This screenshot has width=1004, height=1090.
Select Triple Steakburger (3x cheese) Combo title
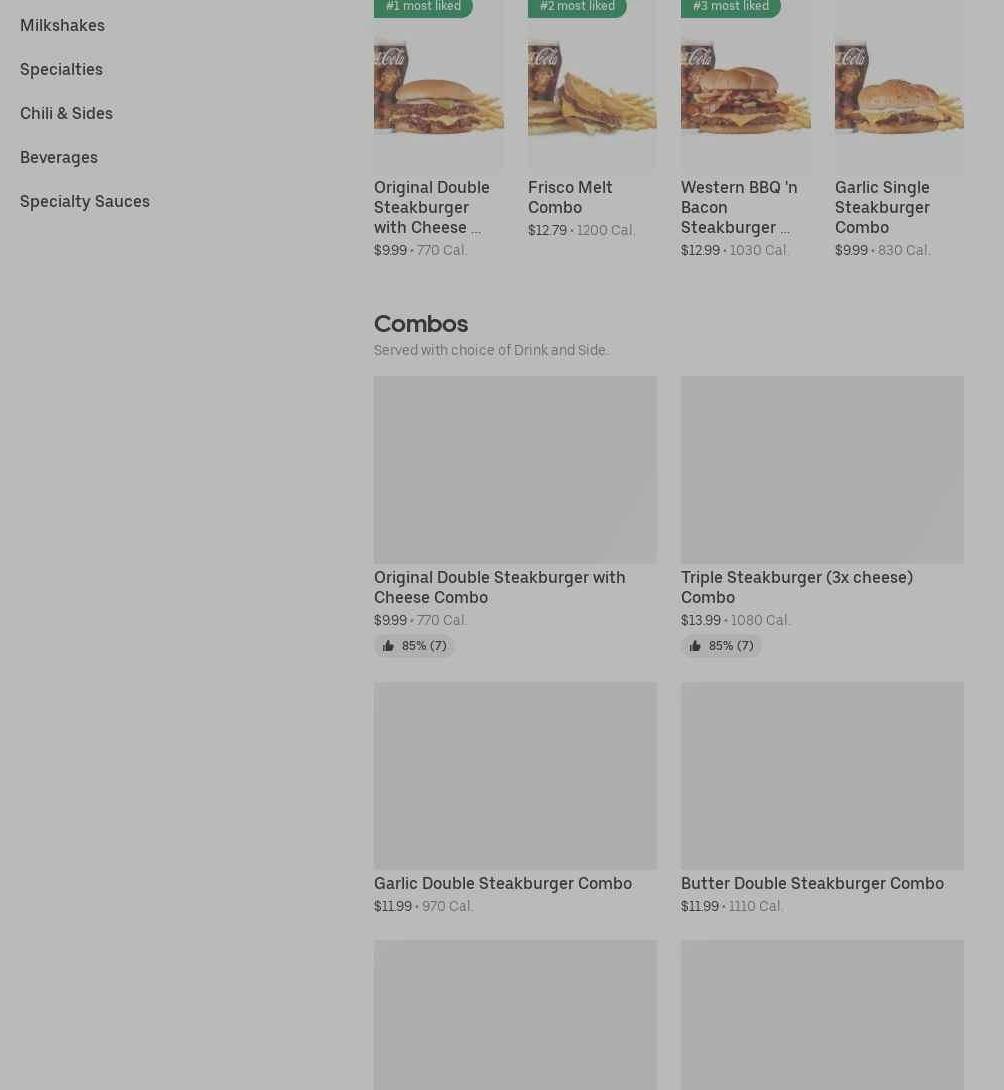click(x=797, y=587)
